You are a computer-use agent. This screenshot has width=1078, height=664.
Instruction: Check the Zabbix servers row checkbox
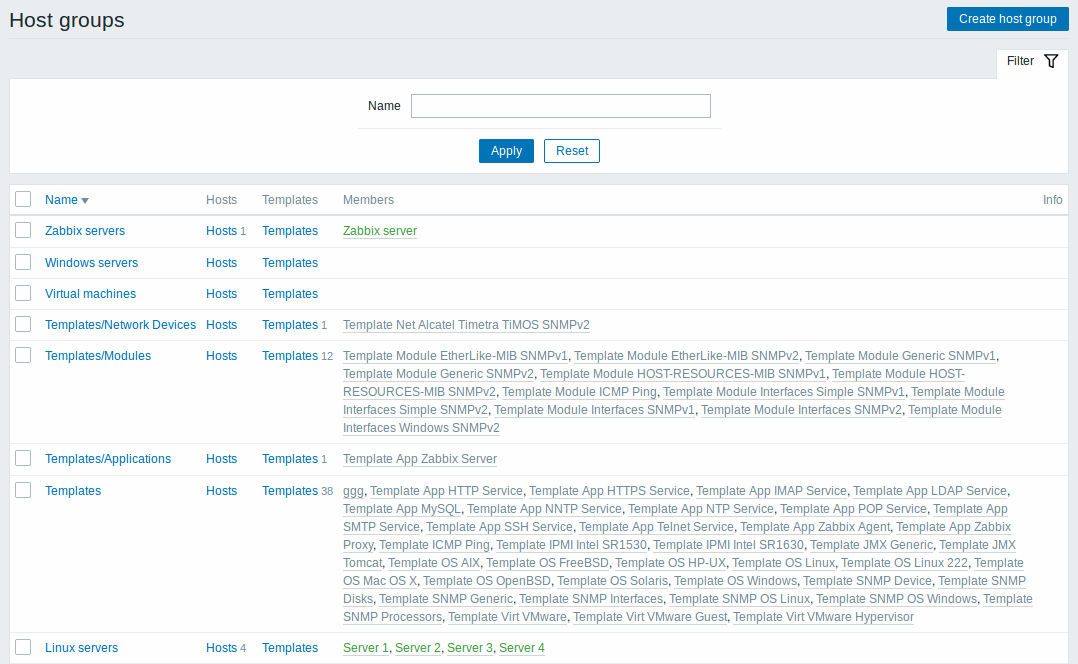click(x=23, y=230)
